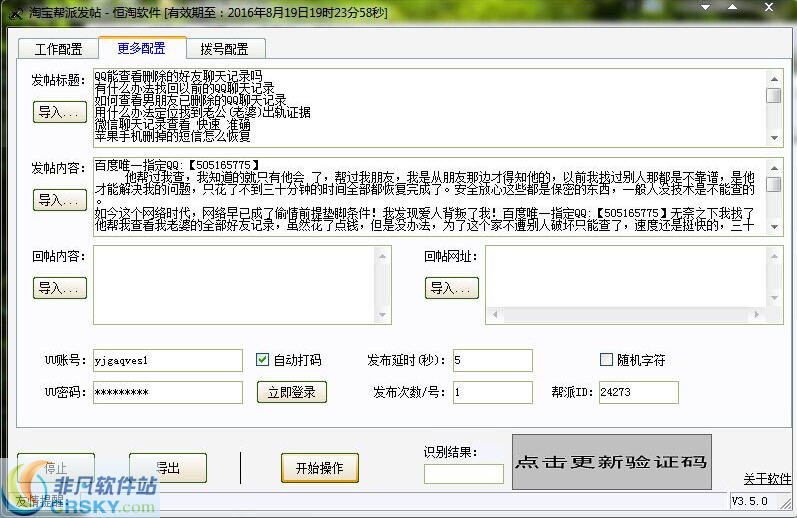The height and width of the screenshot is (518, 797).
Task: Click title line 苹果手机删掉的短信怎么恢复
Action: [172, 136]
